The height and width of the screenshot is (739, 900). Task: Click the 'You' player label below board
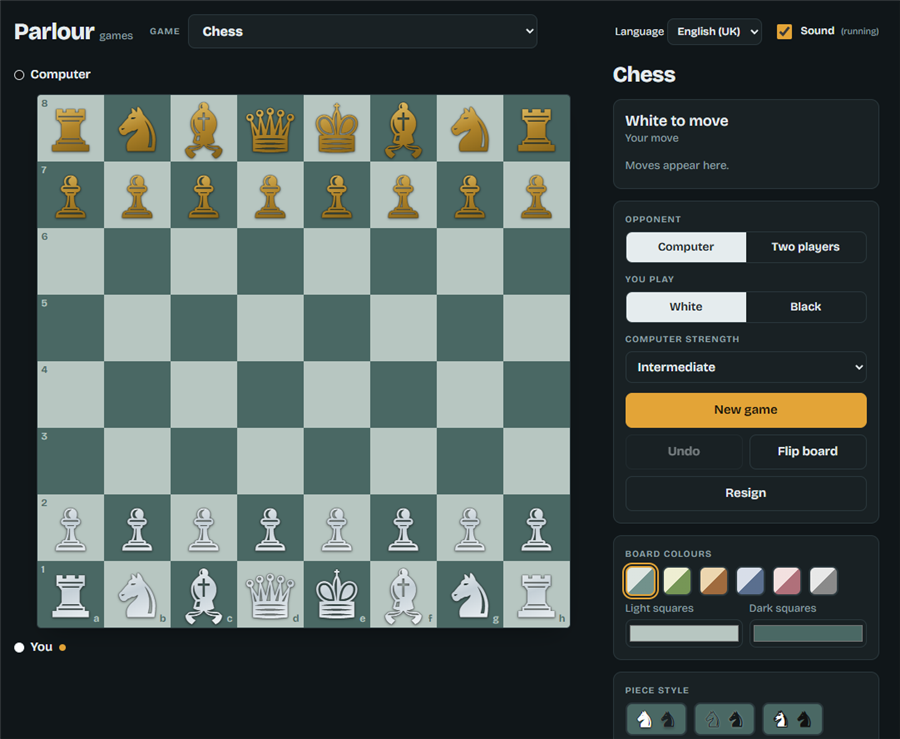coord(41,647)
